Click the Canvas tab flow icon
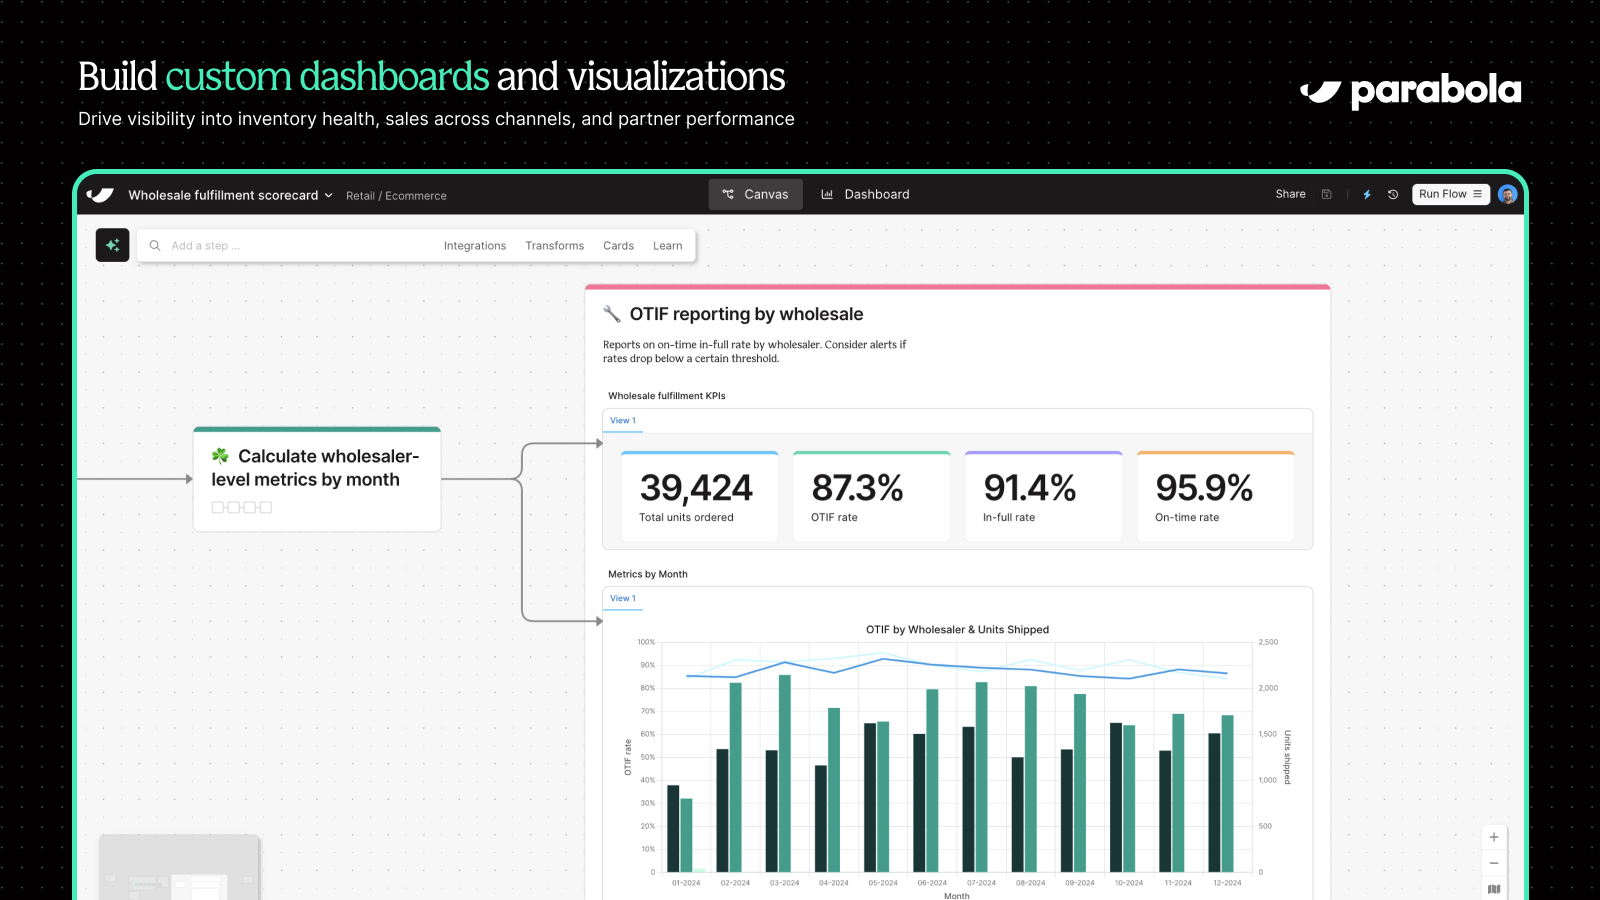Screen dimensions: 1600x900 point(728,194)
